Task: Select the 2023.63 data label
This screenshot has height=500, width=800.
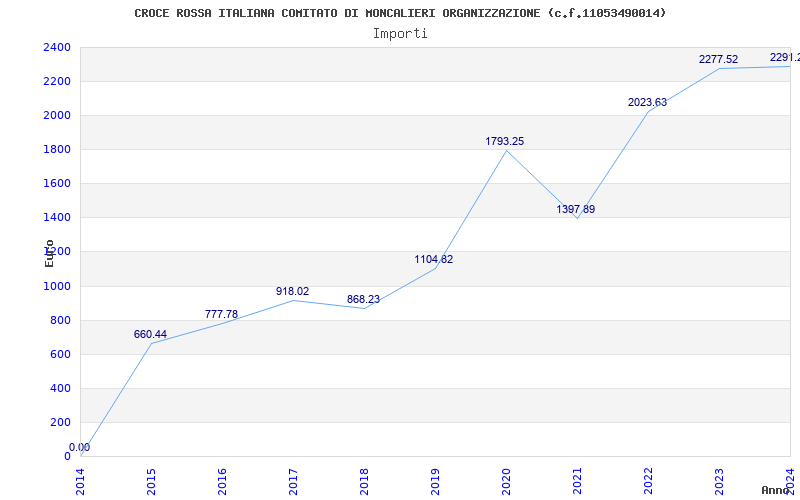Action: point(647,103)
